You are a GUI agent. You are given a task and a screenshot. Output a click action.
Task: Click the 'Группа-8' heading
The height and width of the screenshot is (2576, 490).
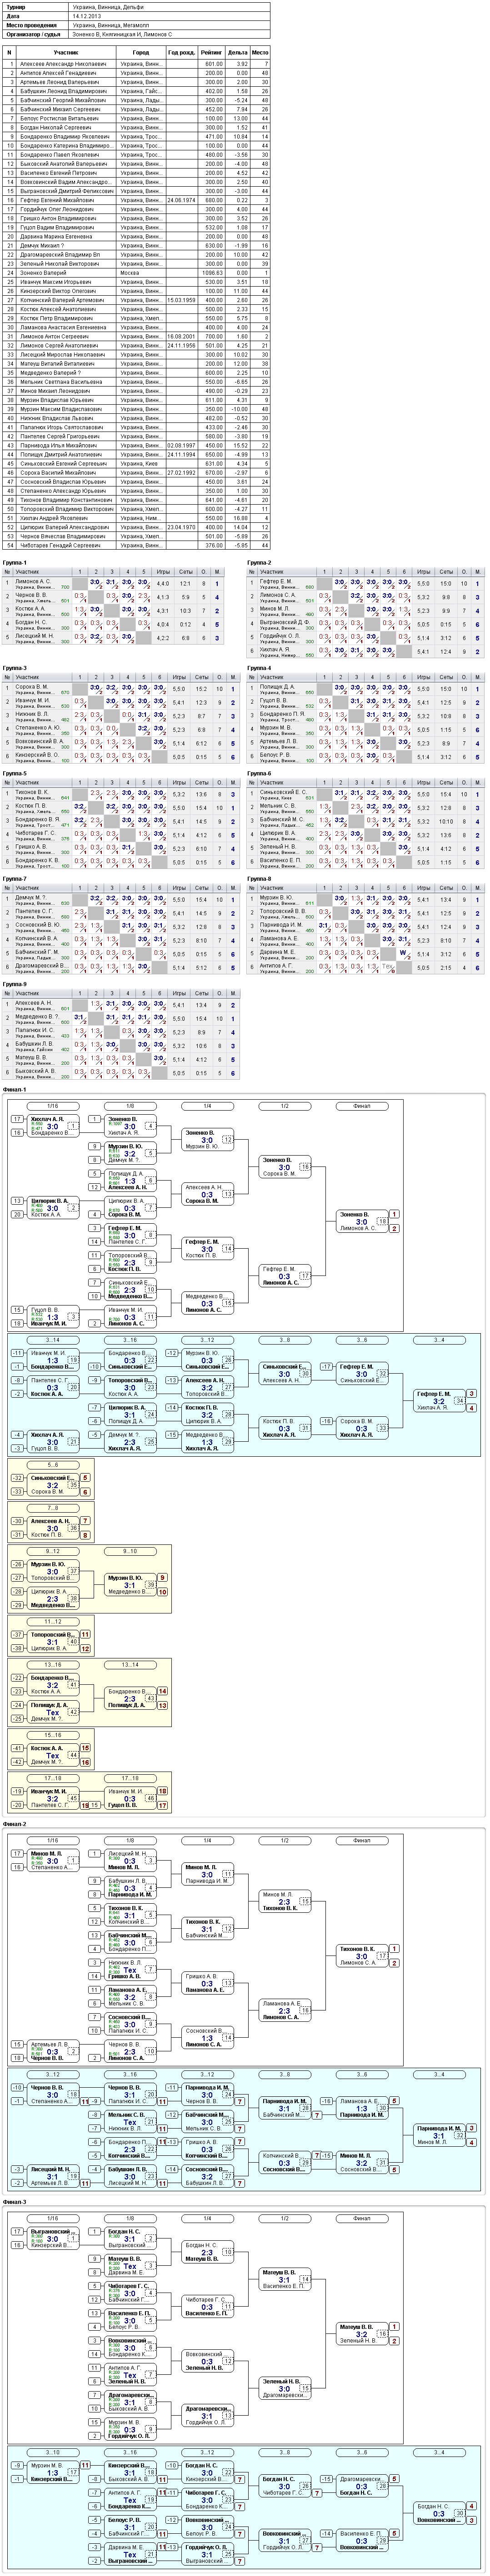pos(259,879)
